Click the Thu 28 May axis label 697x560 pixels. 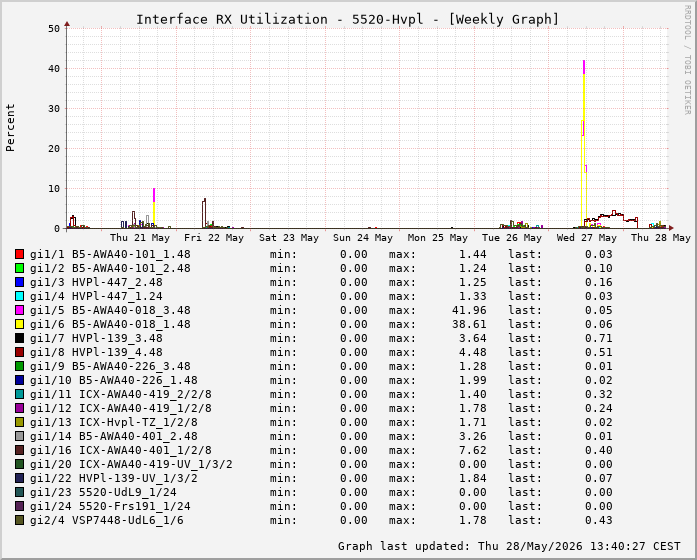pos(661,238)
